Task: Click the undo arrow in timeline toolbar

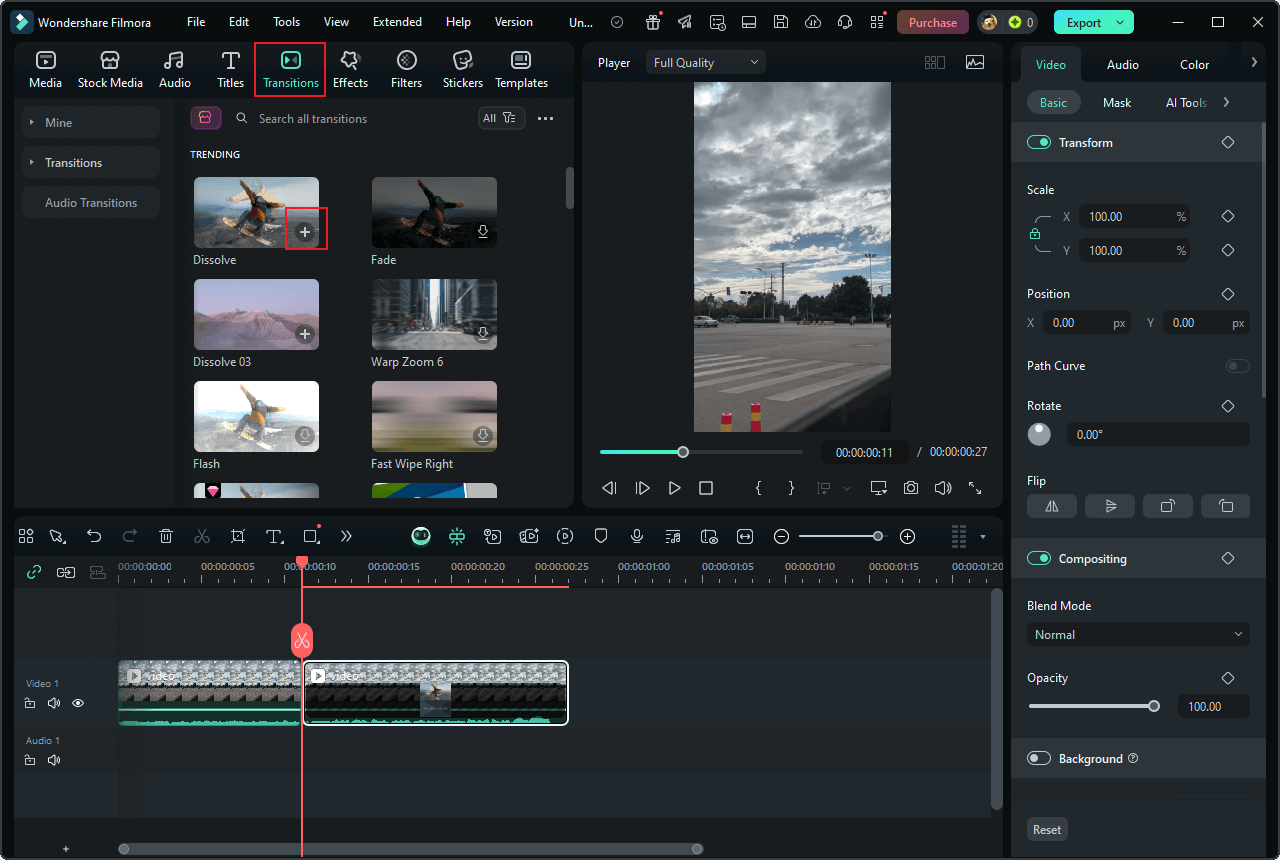Action: [94, 537]
